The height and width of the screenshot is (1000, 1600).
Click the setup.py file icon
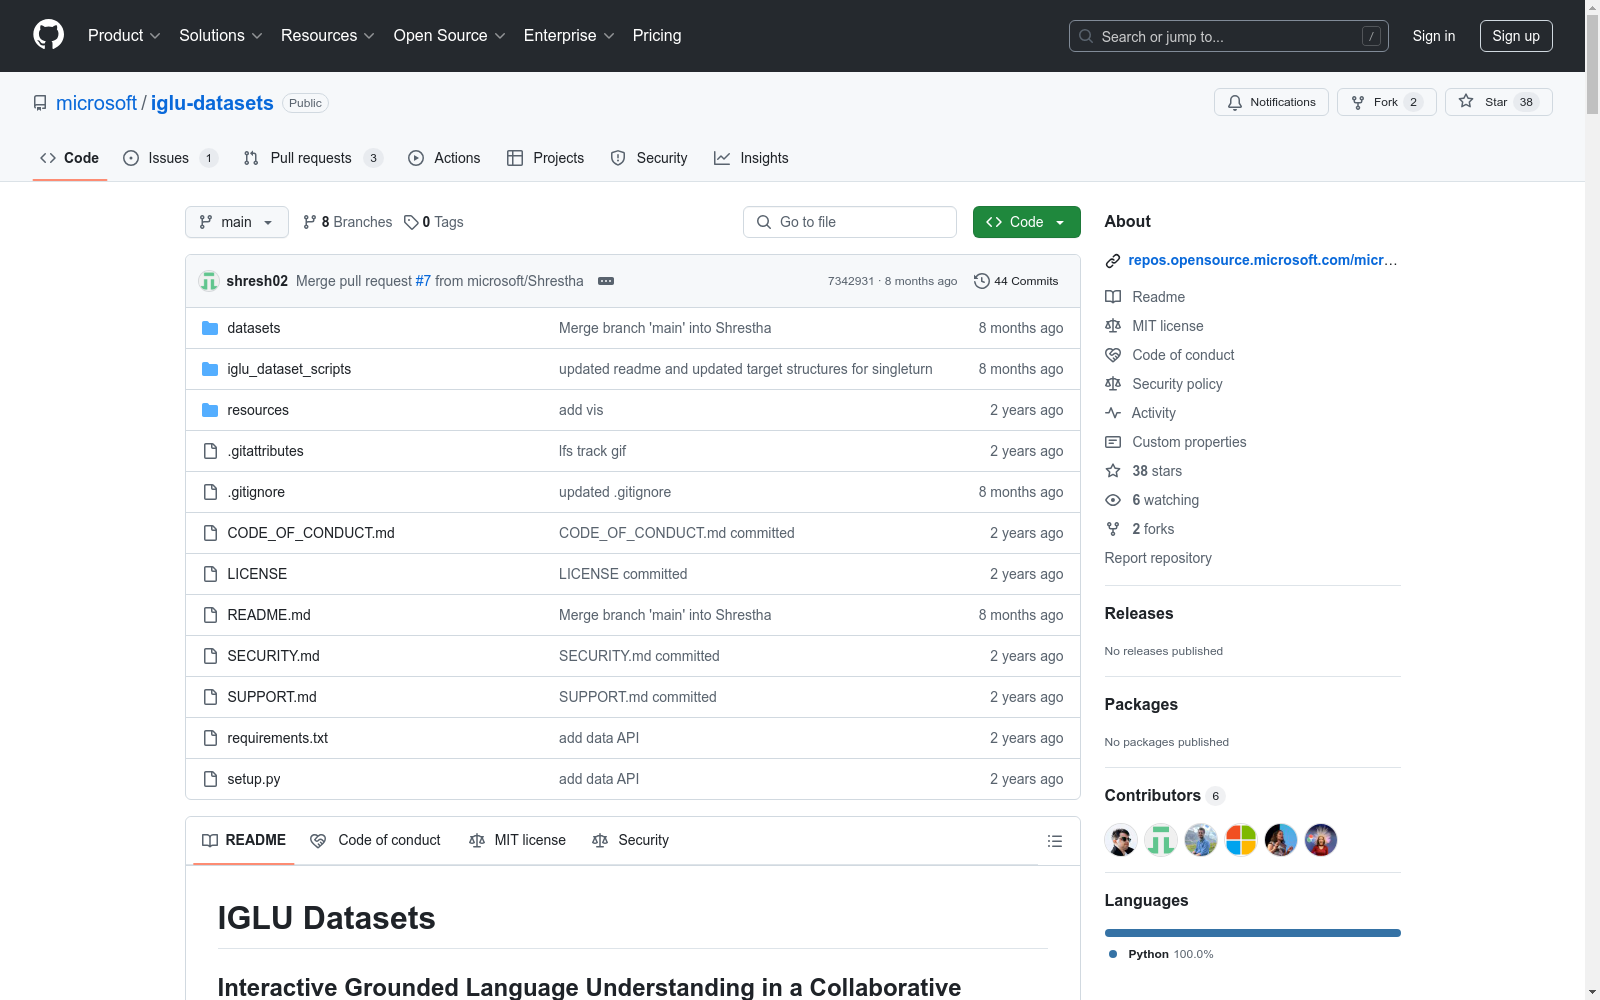coord(210,779)
